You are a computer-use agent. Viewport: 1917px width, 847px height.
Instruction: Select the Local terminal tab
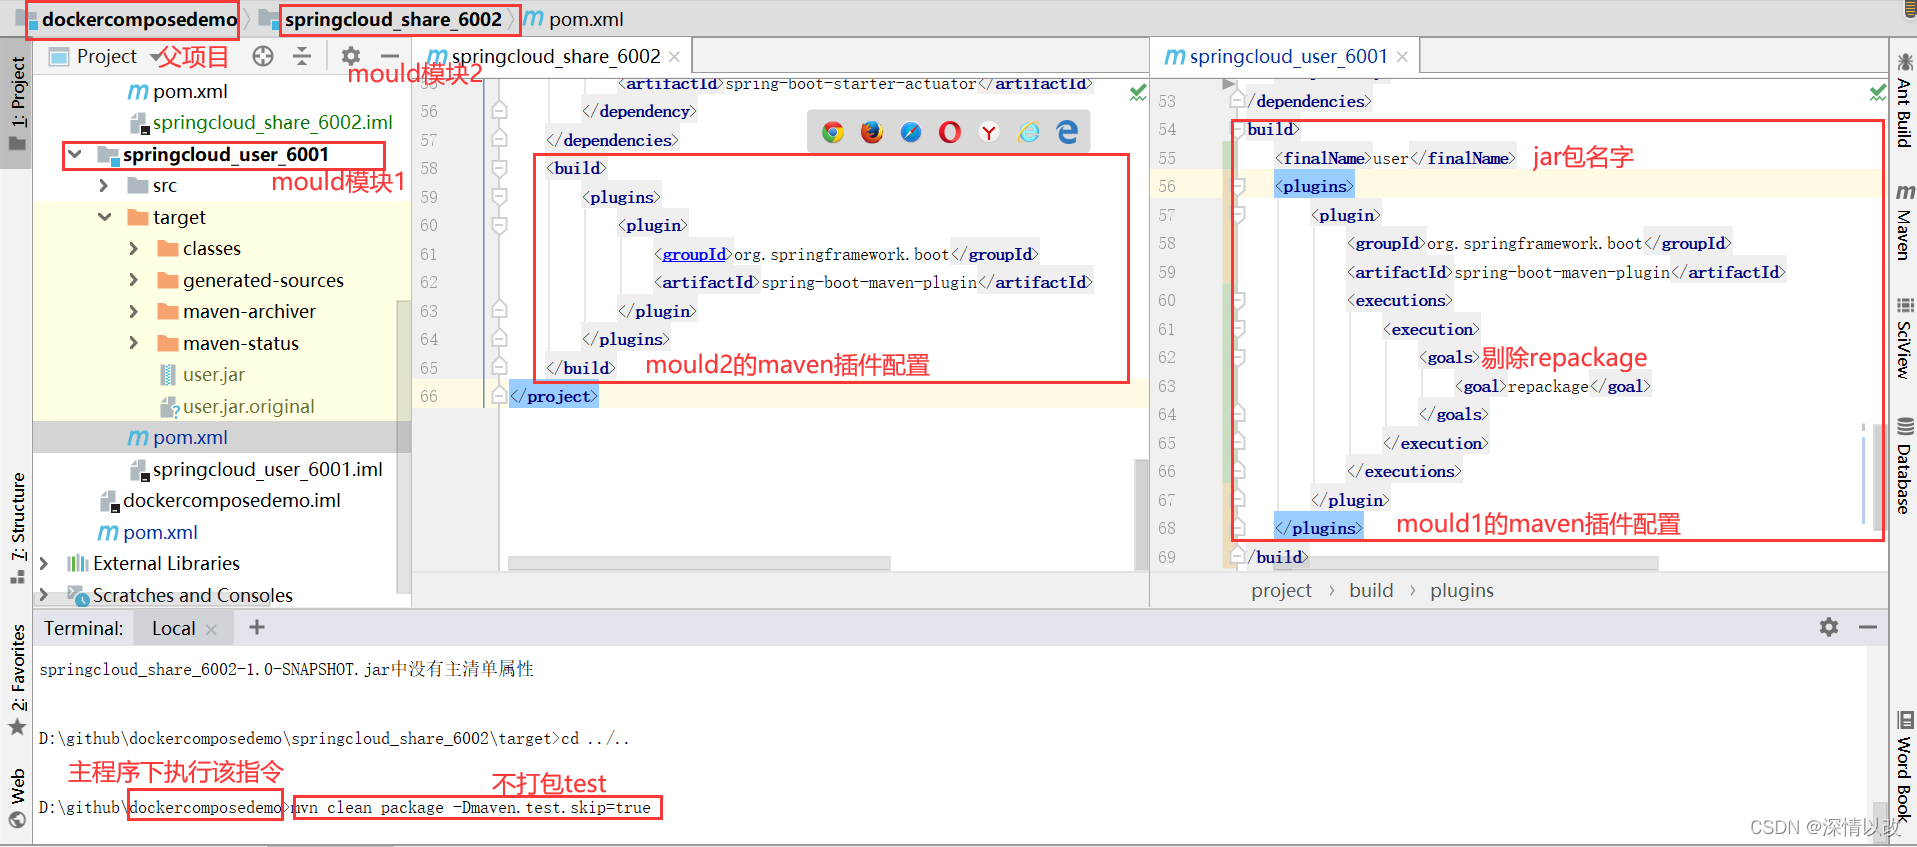click(x=173, y=628)
